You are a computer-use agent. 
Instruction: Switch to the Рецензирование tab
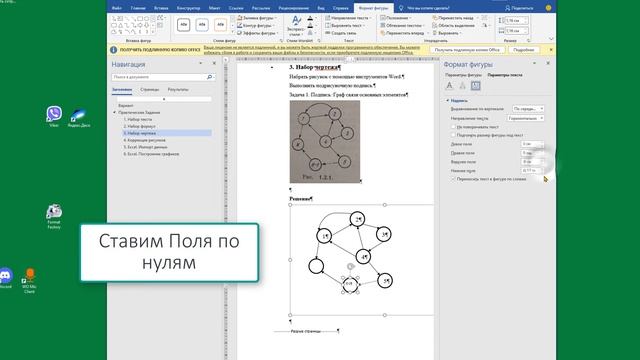(293, 8)
